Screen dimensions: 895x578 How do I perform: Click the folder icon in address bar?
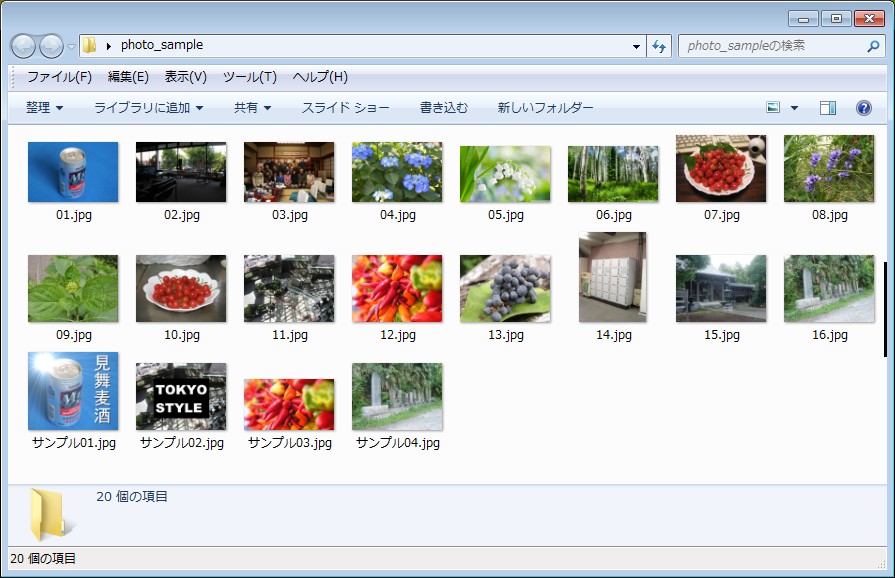(x=90, y=45)
